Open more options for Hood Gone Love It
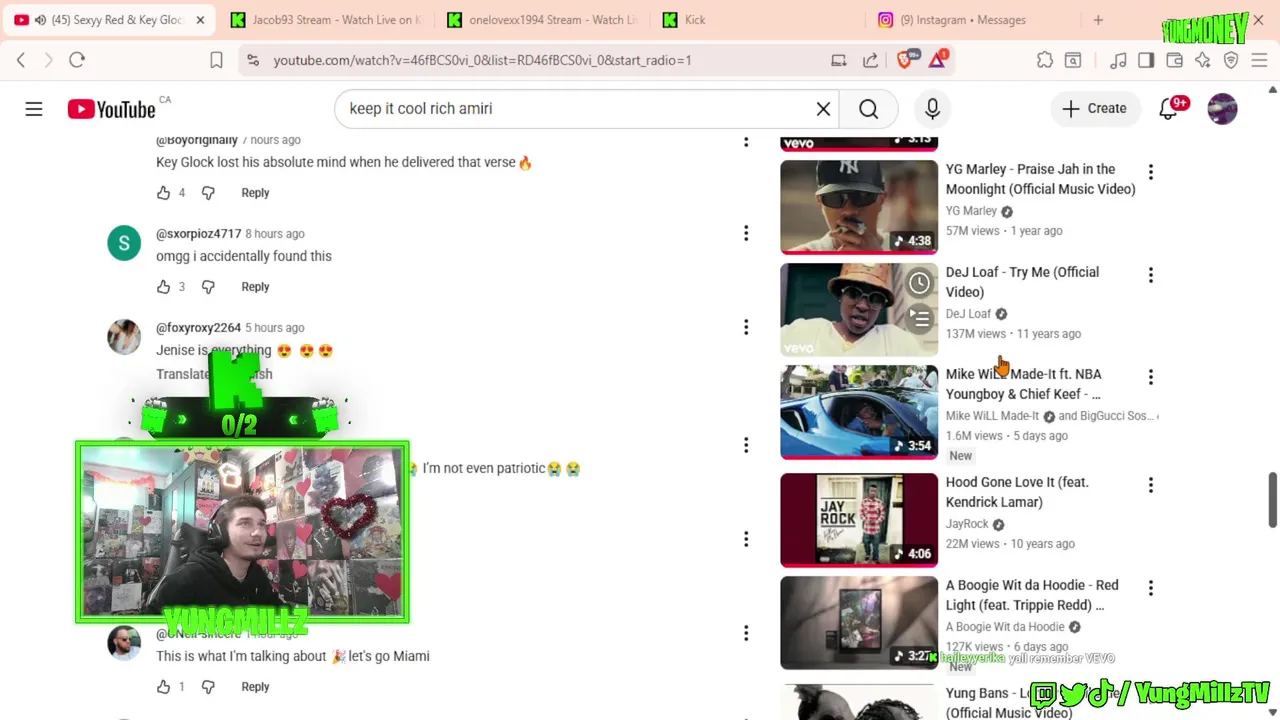This screenshot has height=720, width=1280. (1151, 485)
